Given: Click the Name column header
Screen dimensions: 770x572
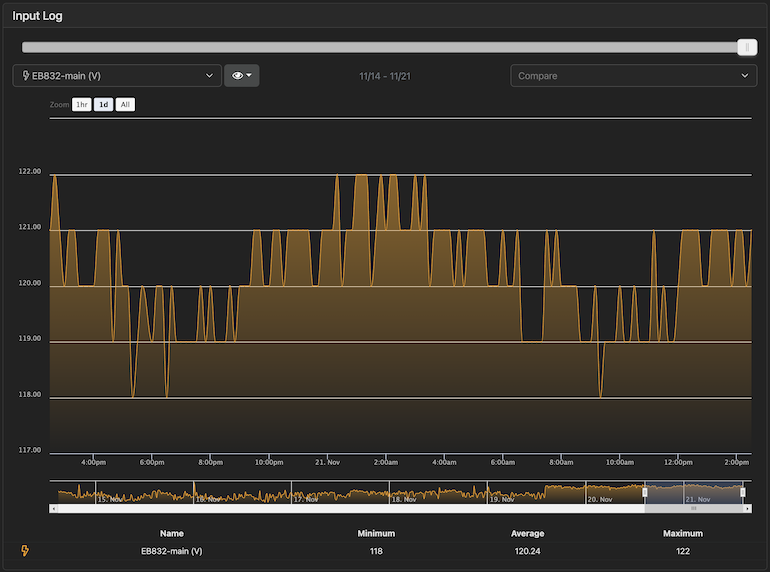Looking at the screenshot, I should [x=171, y=533].
